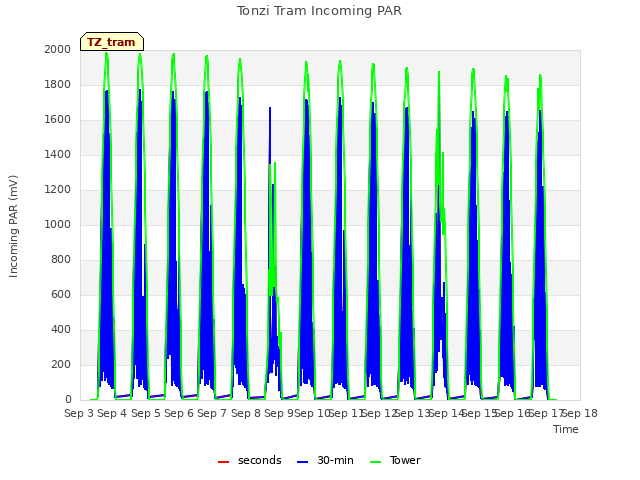Click the Sep 4 x-axis tick label
640x480 pixels.
pyautogui.click(x=112, y=413)
